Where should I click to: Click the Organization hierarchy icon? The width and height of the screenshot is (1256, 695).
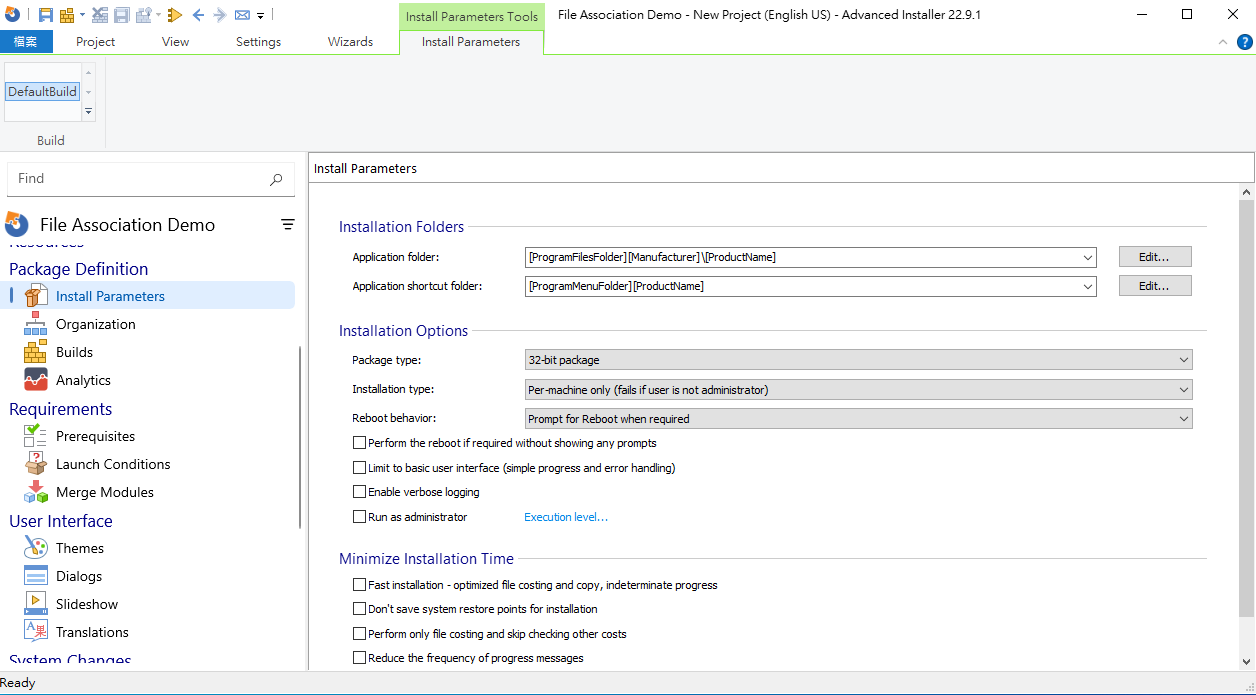coord(36,324)
